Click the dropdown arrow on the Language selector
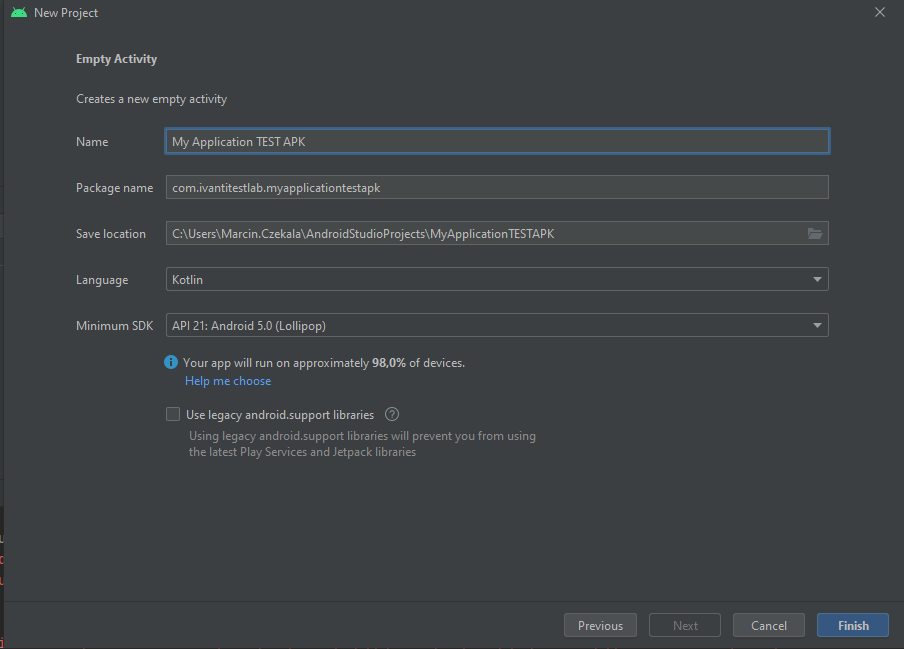 [817, 279]
